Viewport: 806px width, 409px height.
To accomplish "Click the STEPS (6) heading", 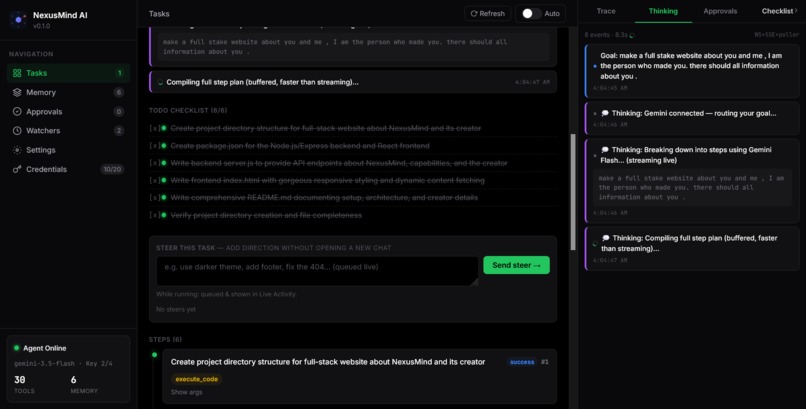I will coord(165,340).
